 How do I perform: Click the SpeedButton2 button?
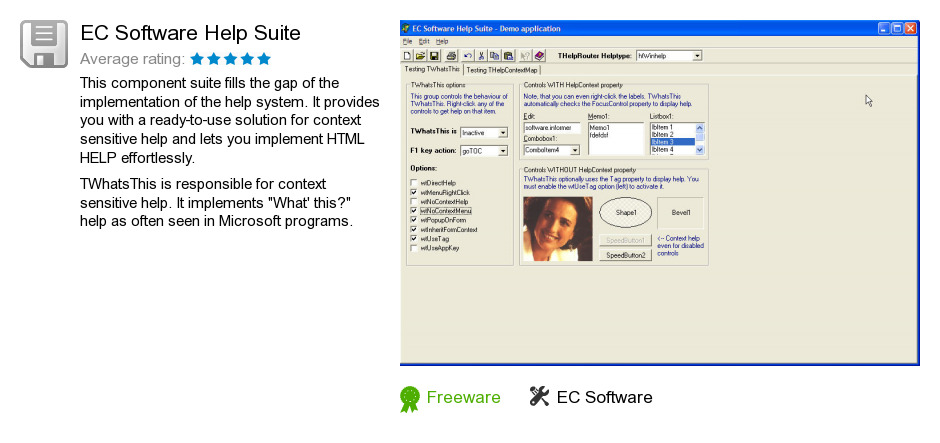click(x=625, y=255)
